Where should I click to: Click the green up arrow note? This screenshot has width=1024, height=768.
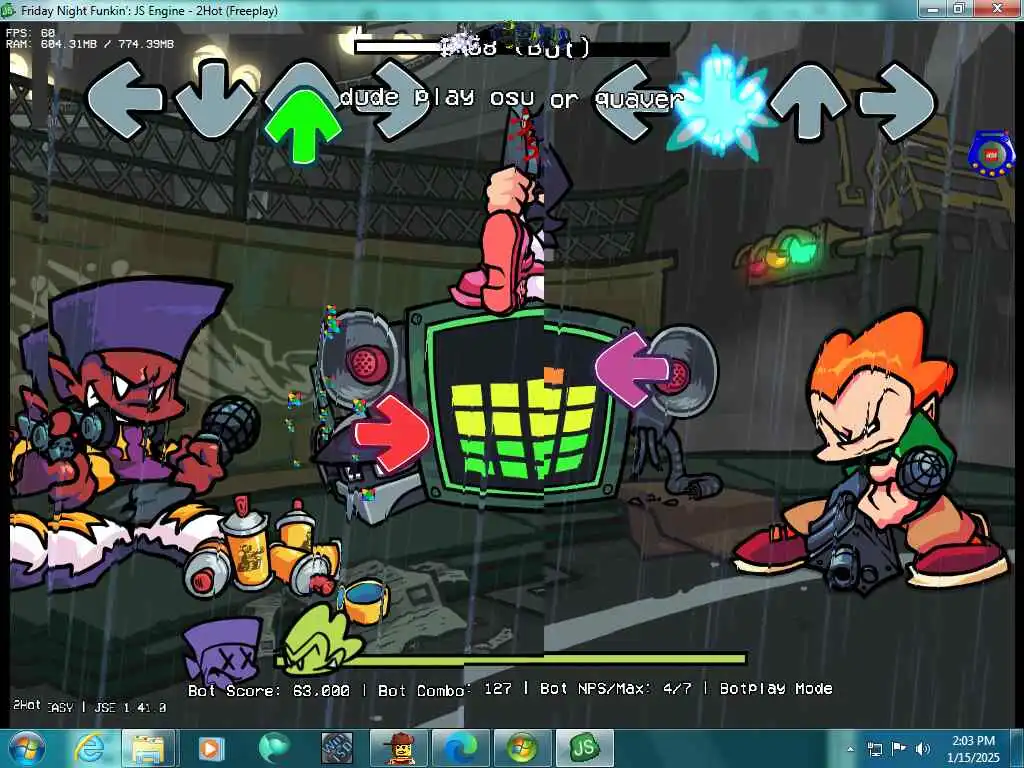302,127
